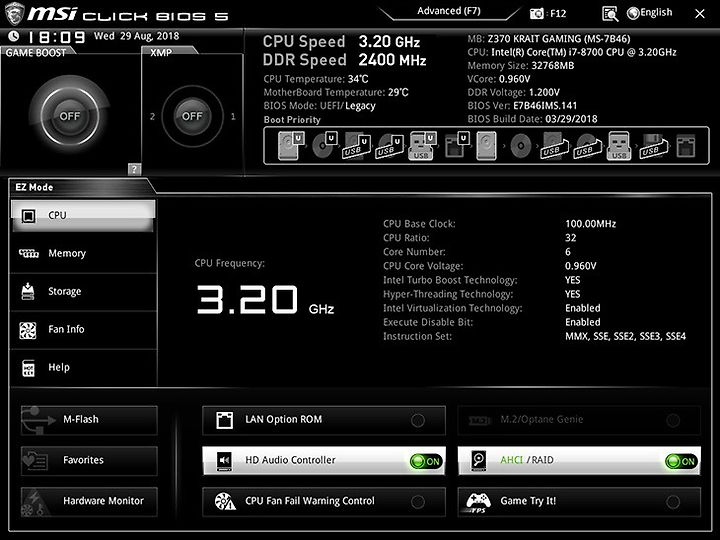The width and height of the screenshot is (720, 540).
Task: Switch the AHCI/RAID ON toggle
Action: (681, 461)
